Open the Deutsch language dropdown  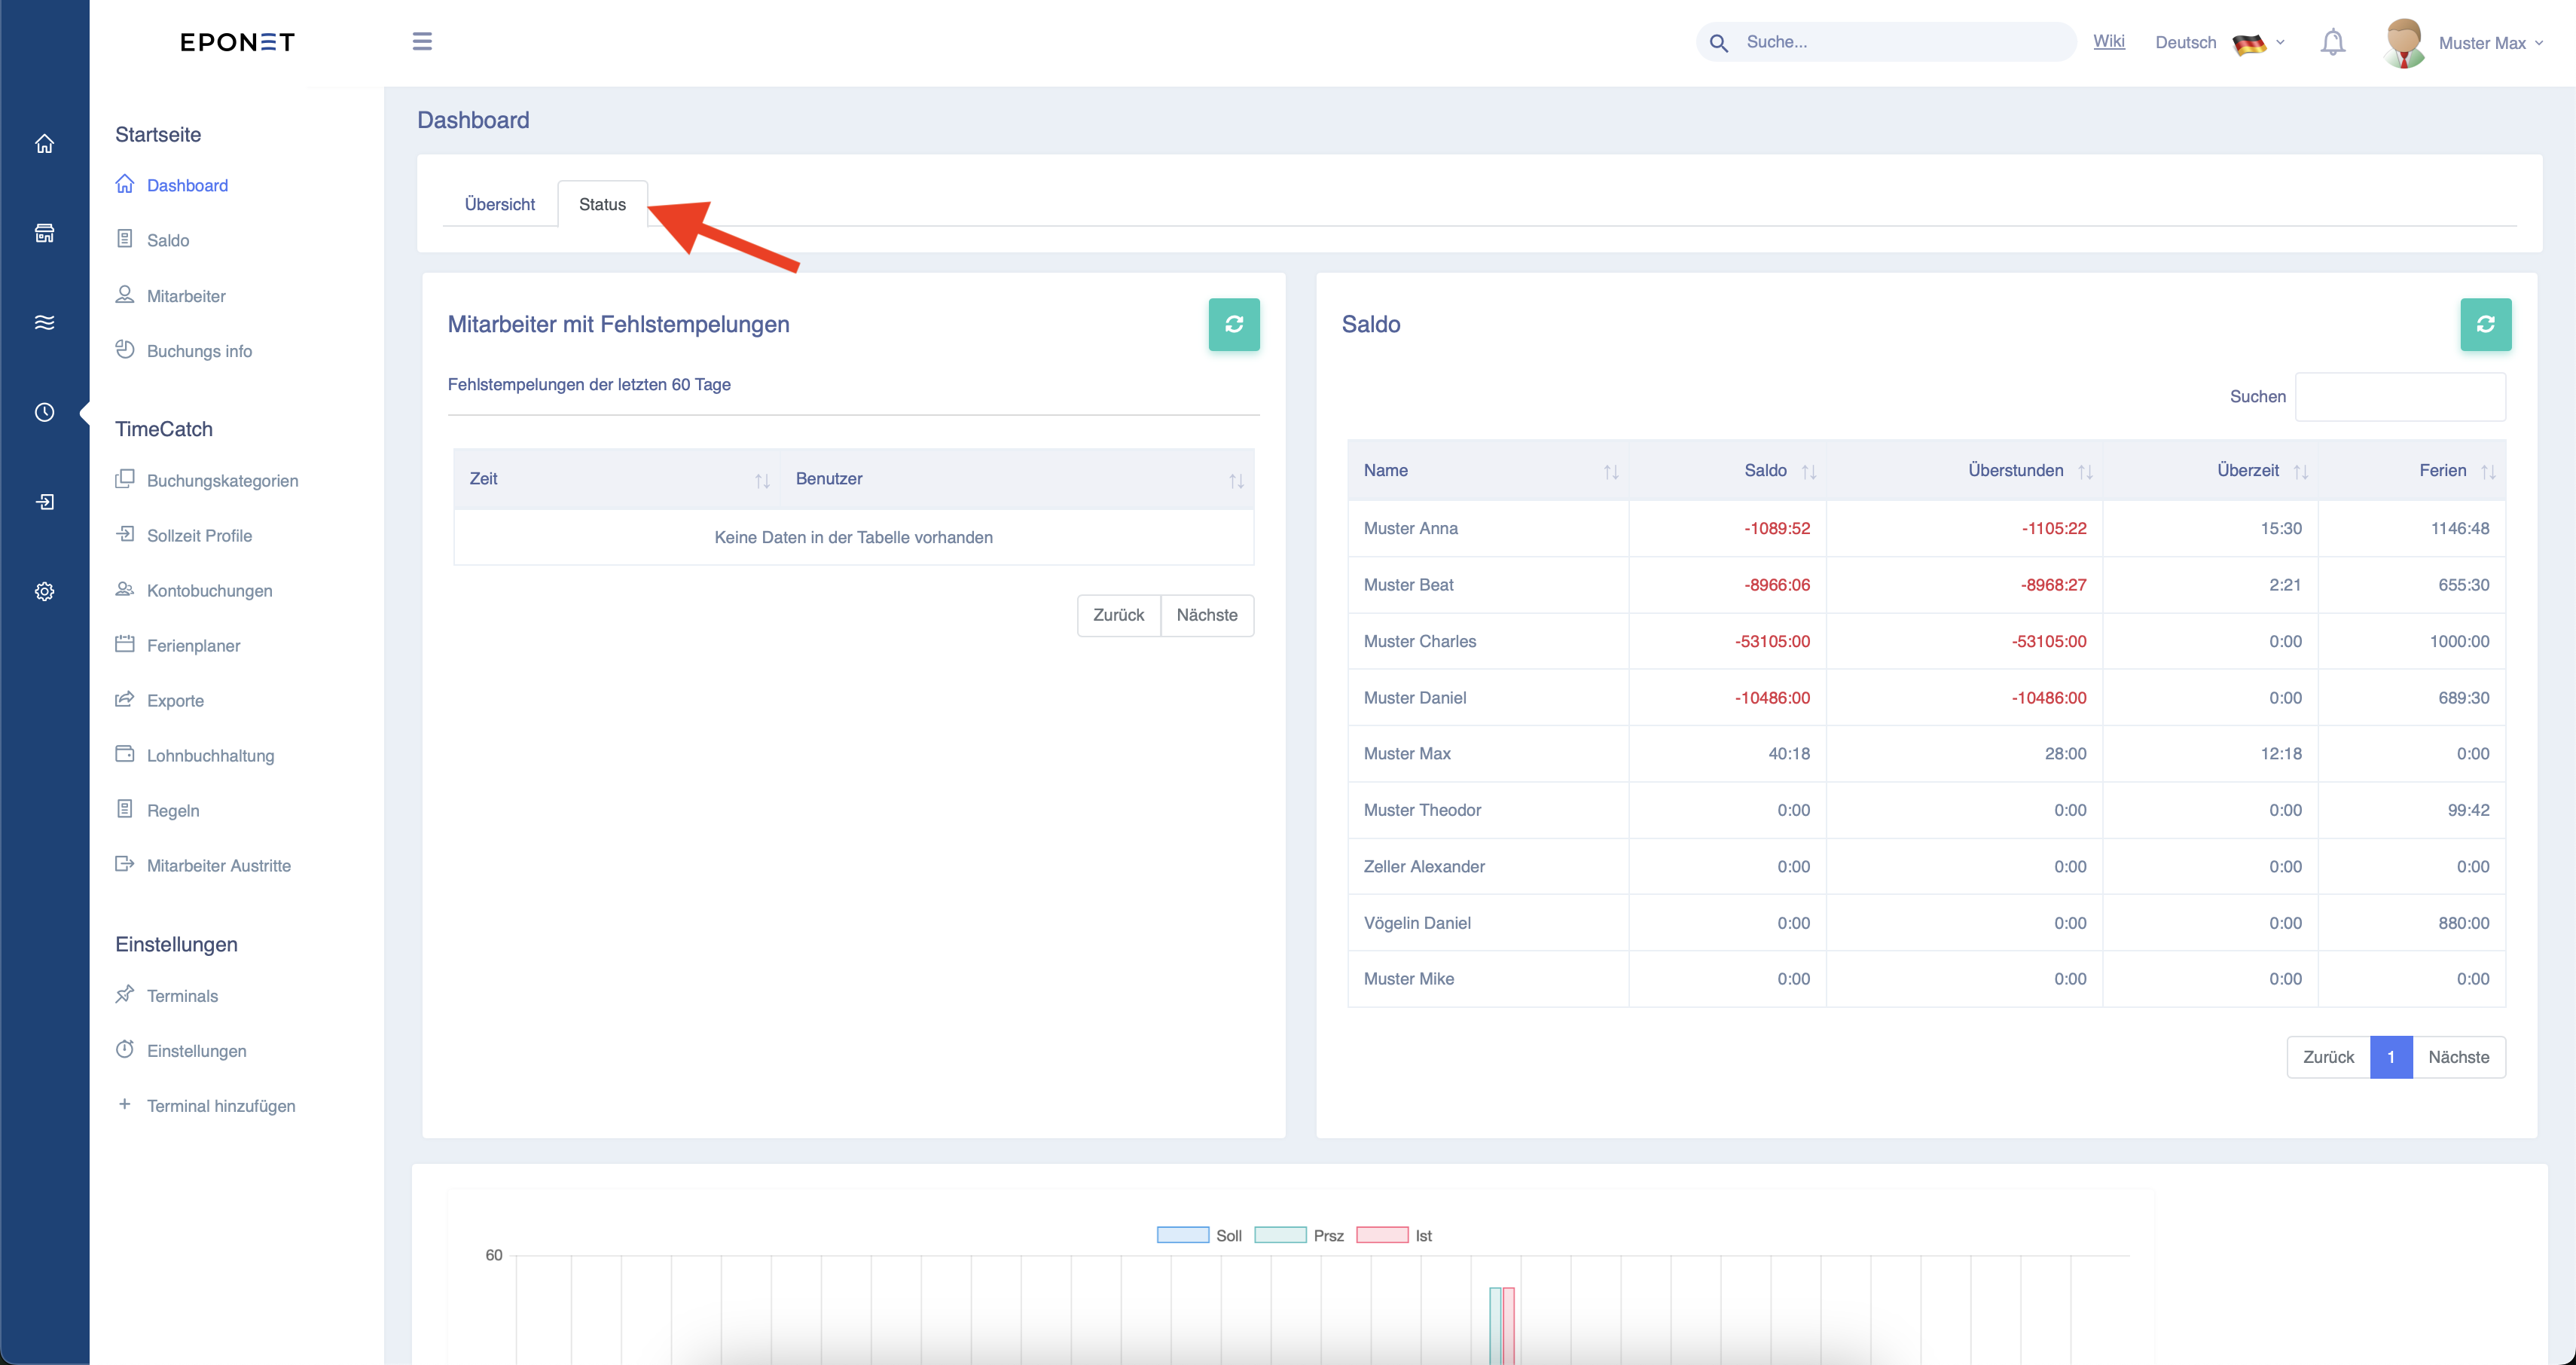click(2219, 42)
